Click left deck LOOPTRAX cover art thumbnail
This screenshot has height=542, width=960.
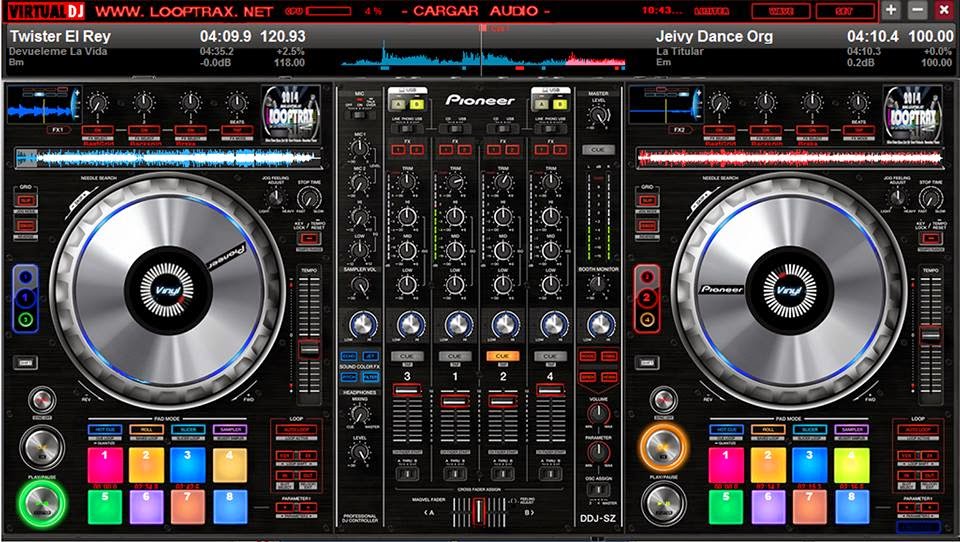pyautogui.click(x=290, y=115)
